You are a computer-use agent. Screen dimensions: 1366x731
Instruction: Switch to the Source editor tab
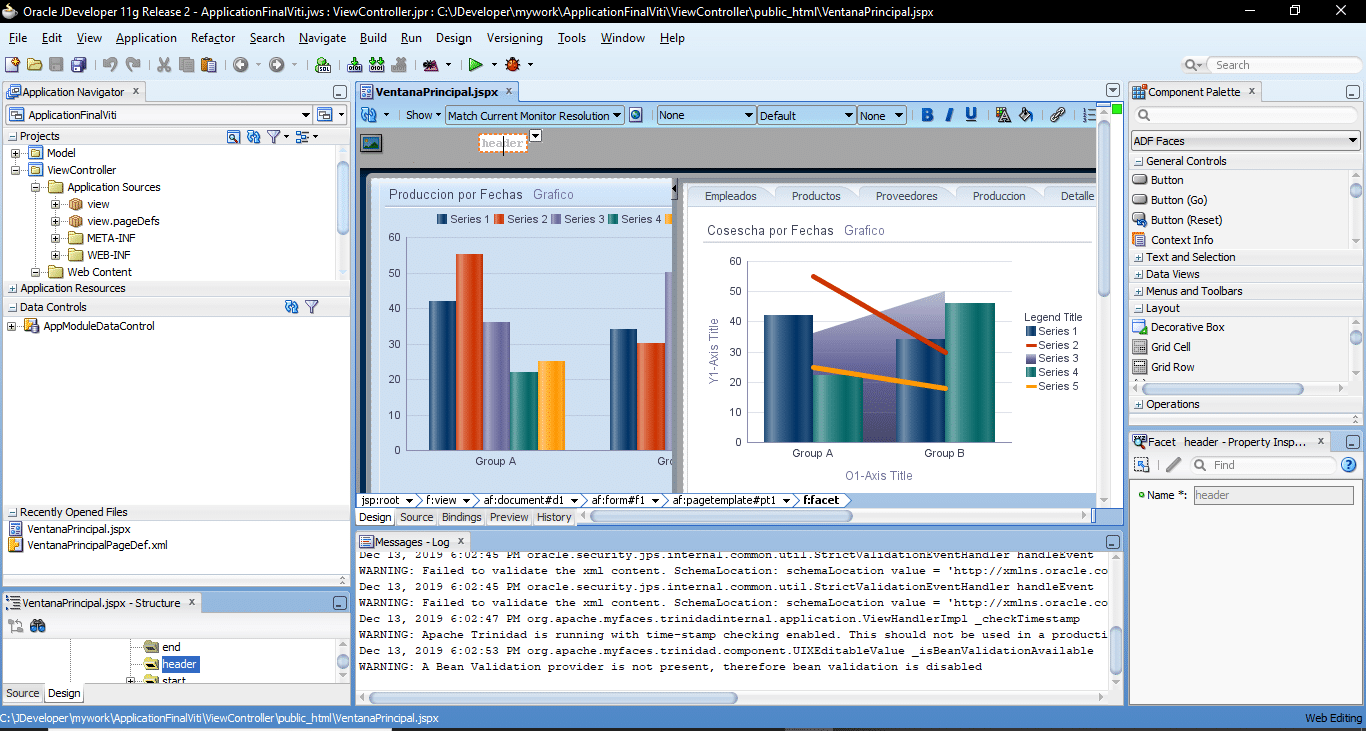click(x=416, y=517)
